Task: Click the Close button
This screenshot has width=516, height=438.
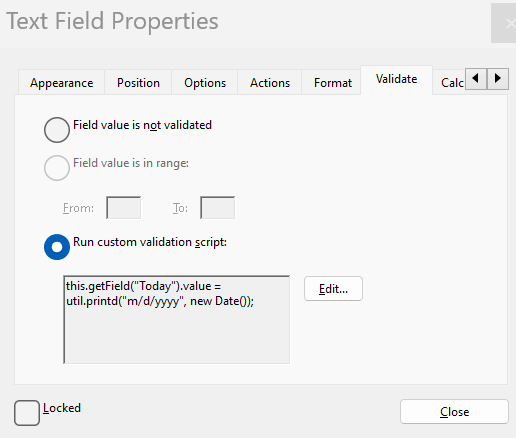Action: [454, 412]
